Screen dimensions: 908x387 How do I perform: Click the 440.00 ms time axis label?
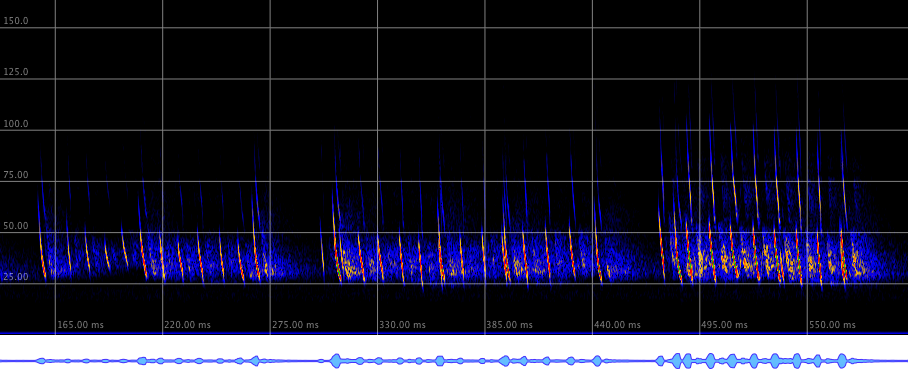point(617,325)
